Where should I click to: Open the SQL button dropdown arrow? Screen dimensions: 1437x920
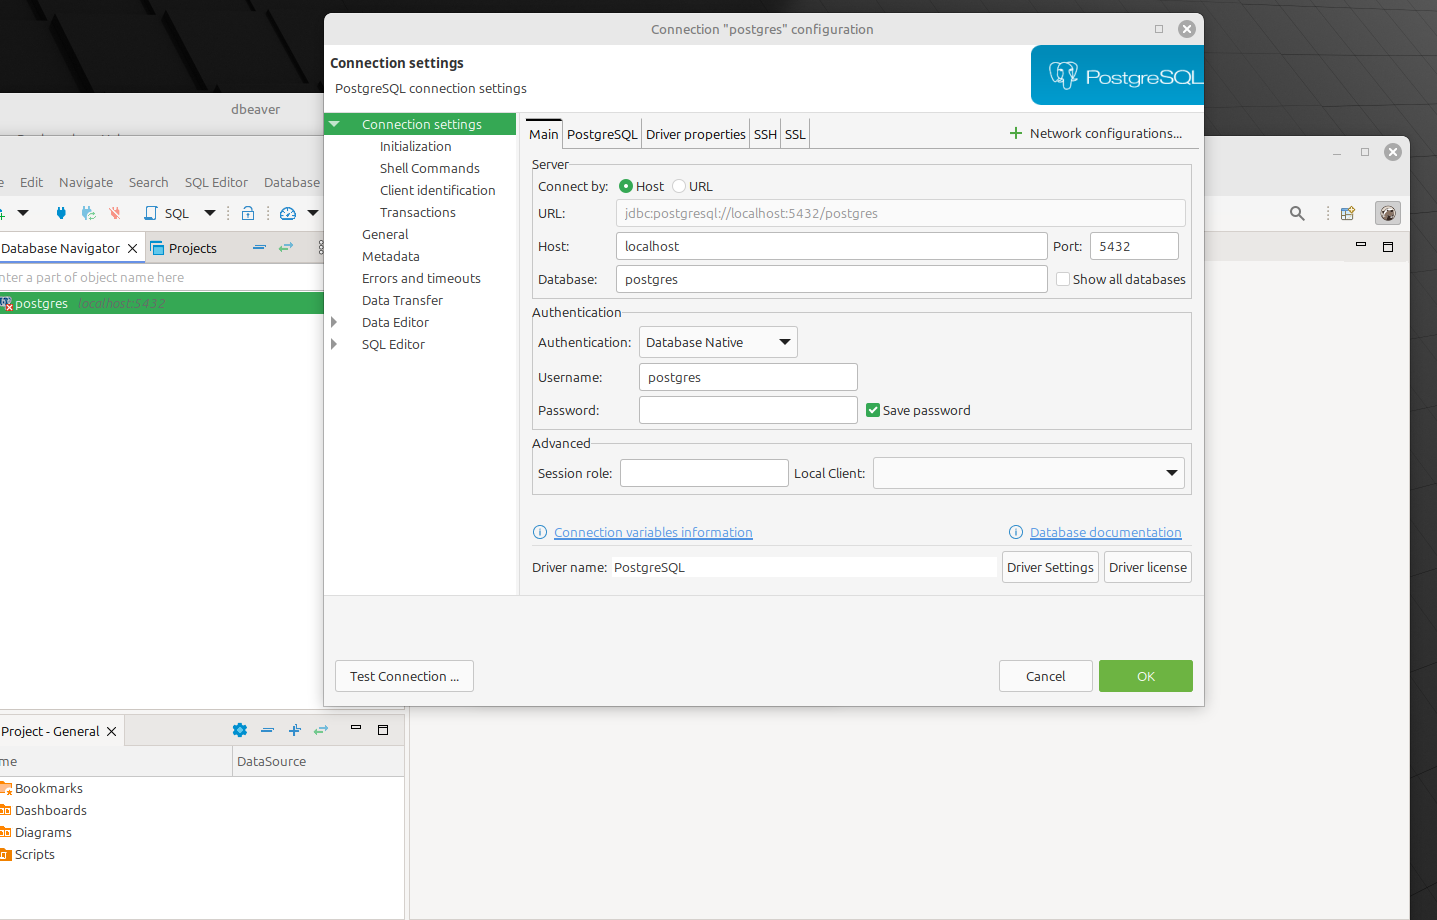click(210, 213)
